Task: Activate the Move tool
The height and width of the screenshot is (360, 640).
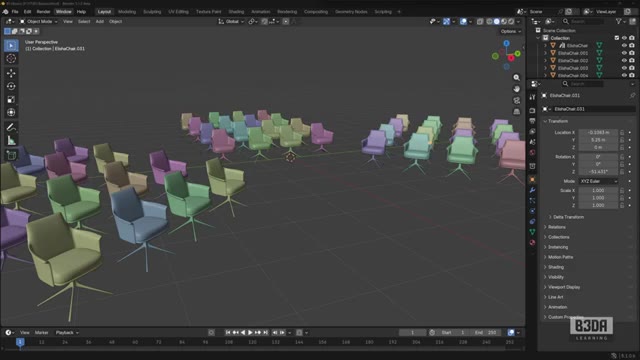Action: 11,73
